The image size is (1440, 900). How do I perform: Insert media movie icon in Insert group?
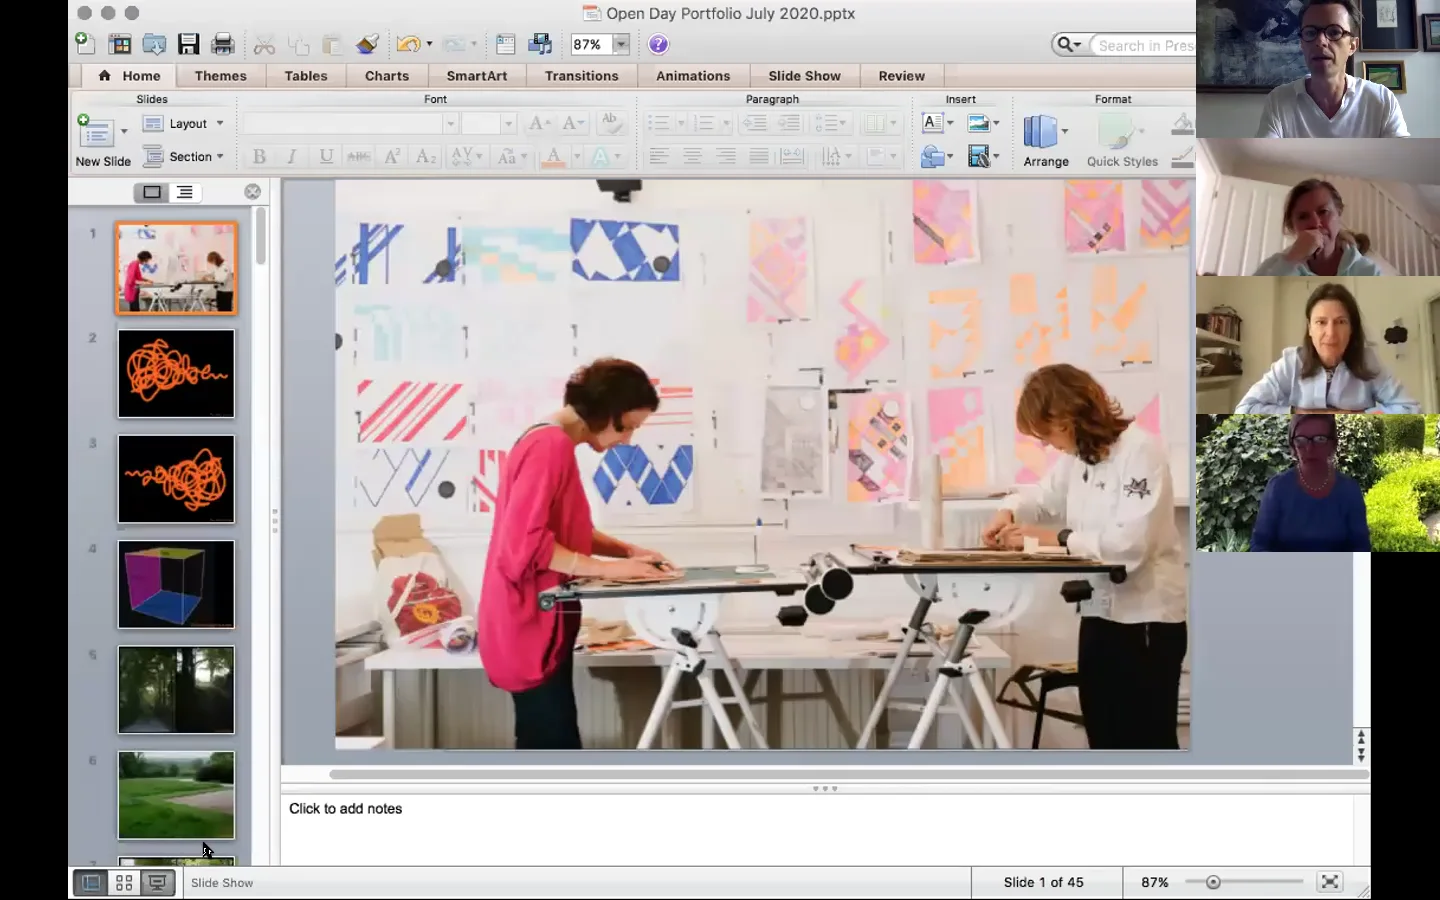pyautogui.click(x=978, y=156)
